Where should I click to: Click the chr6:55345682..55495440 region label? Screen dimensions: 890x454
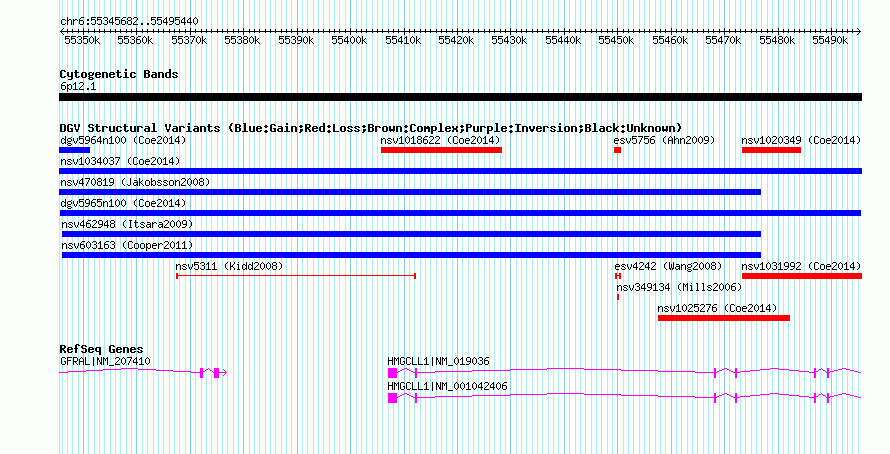(129, 22)
